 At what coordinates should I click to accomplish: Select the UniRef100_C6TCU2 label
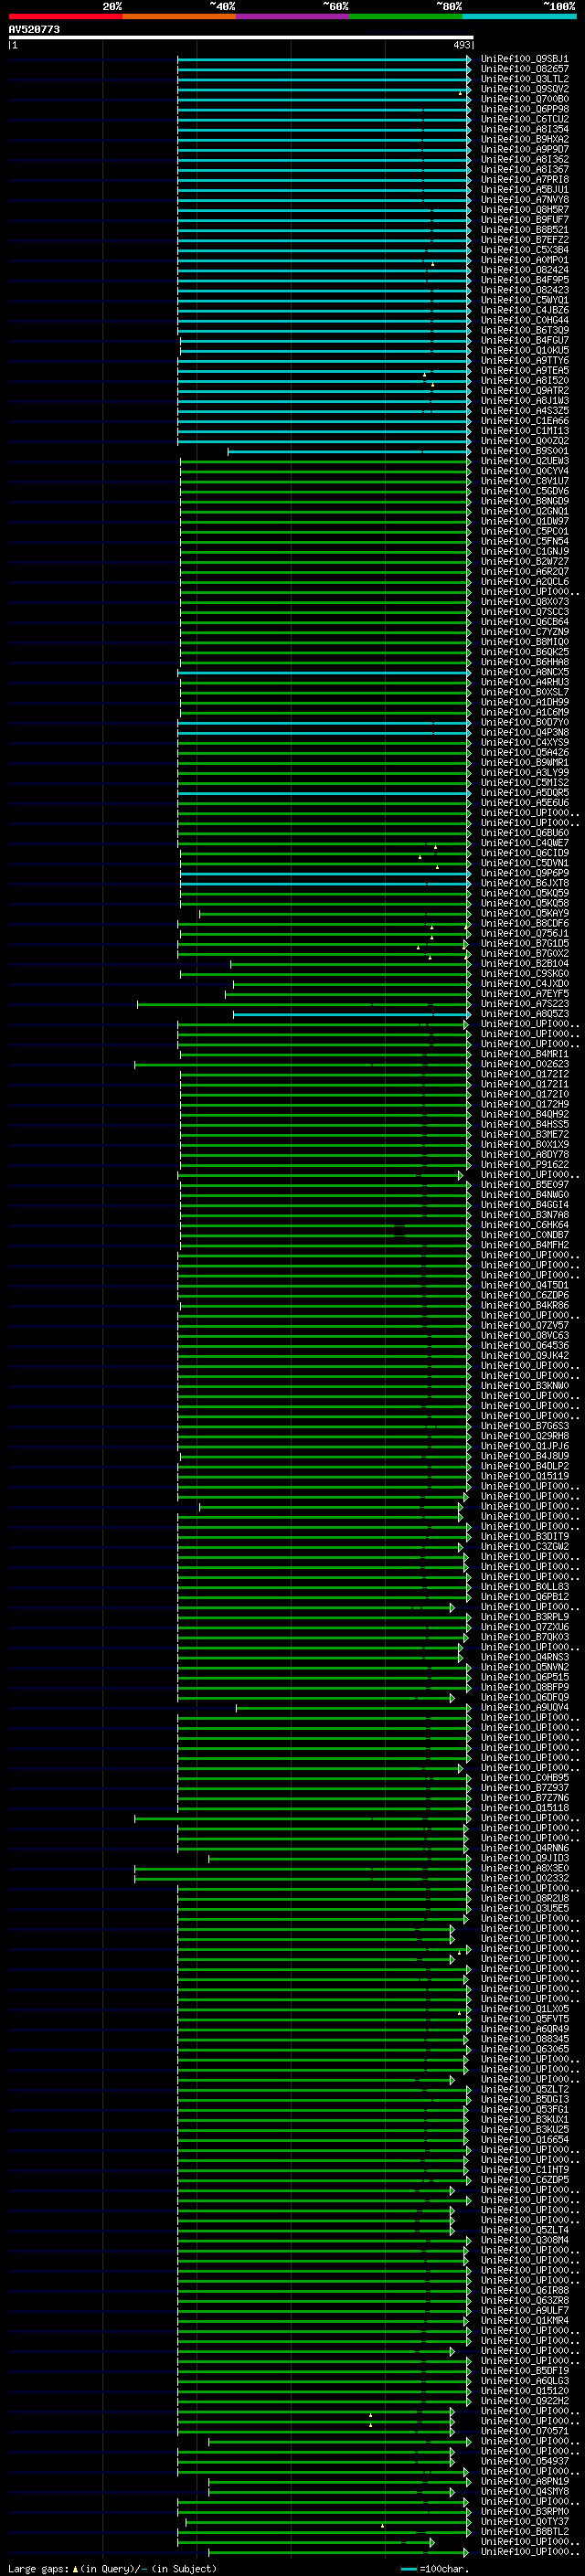[x=525, y=119]
